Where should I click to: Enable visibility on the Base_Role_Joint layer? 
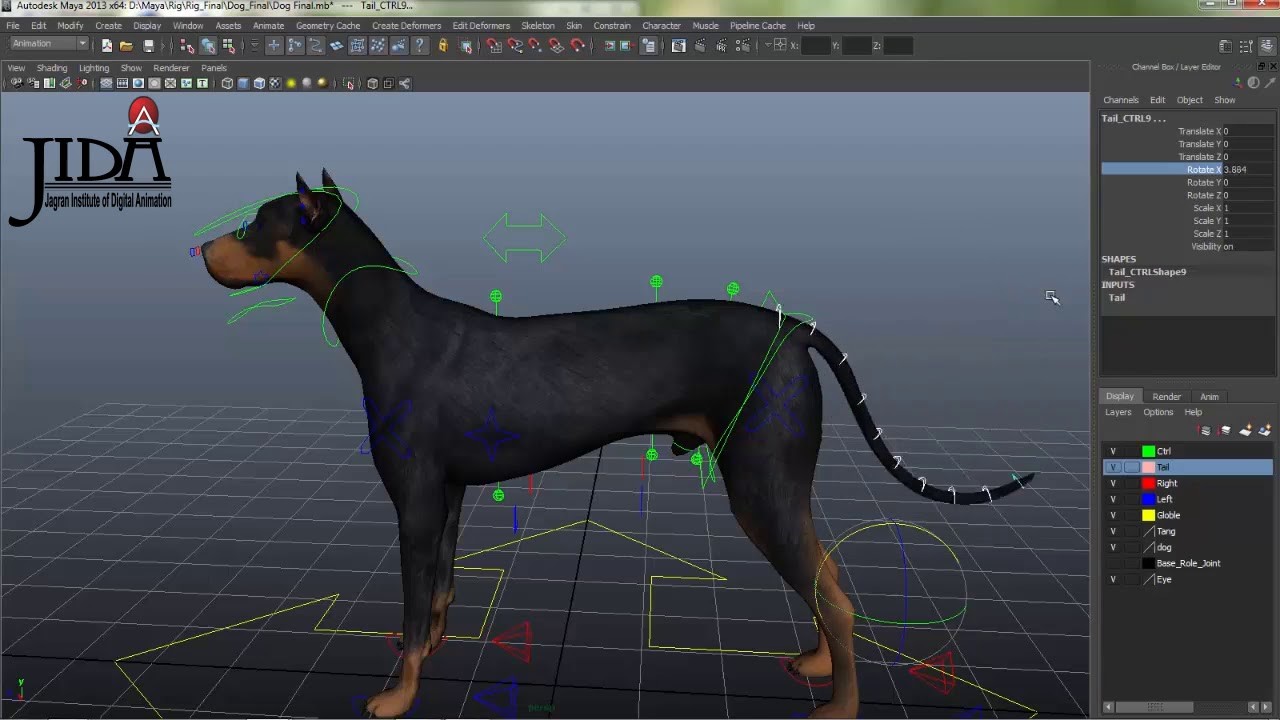pyautogui.click(x=1113, y=563)
